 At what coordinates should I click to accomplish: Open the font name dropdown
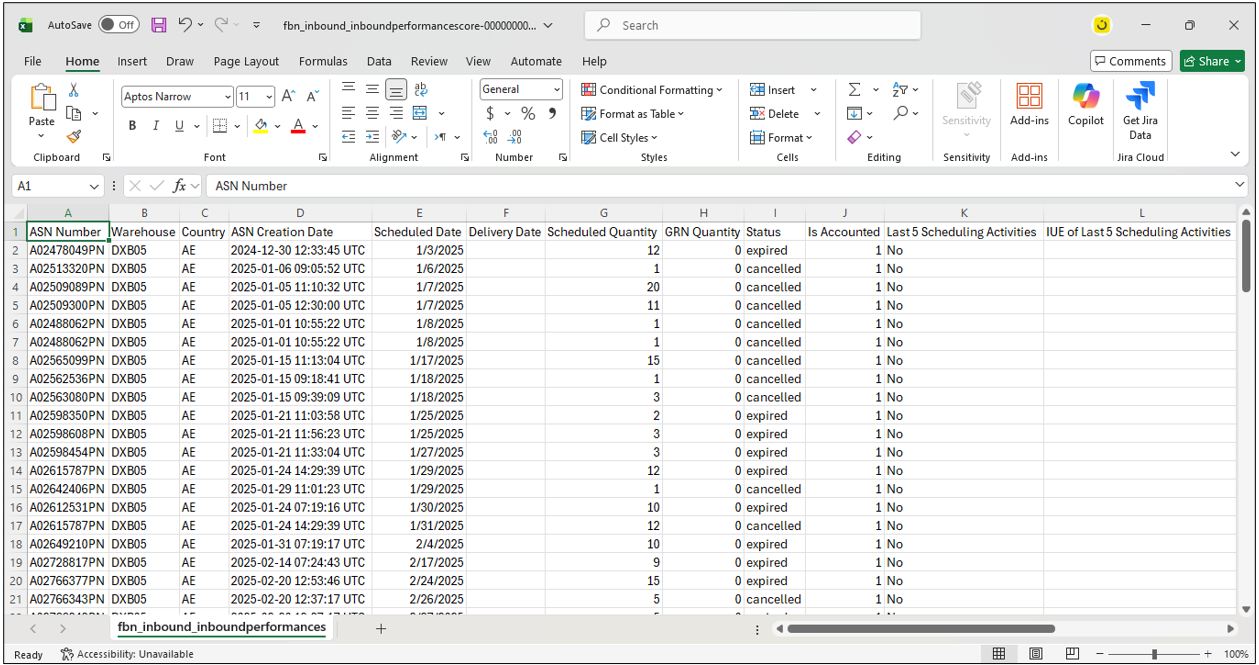pyautogui.click(x=226, y=97)
